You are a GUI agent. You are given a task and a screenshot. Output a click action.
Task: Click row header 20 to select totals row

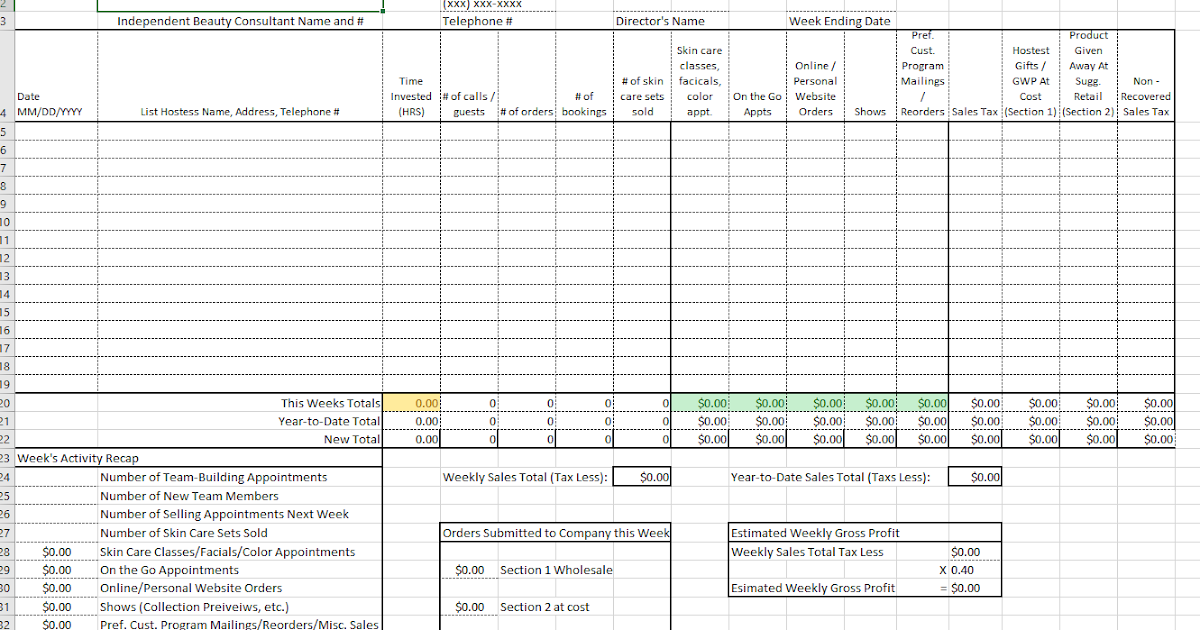[8, 402]
